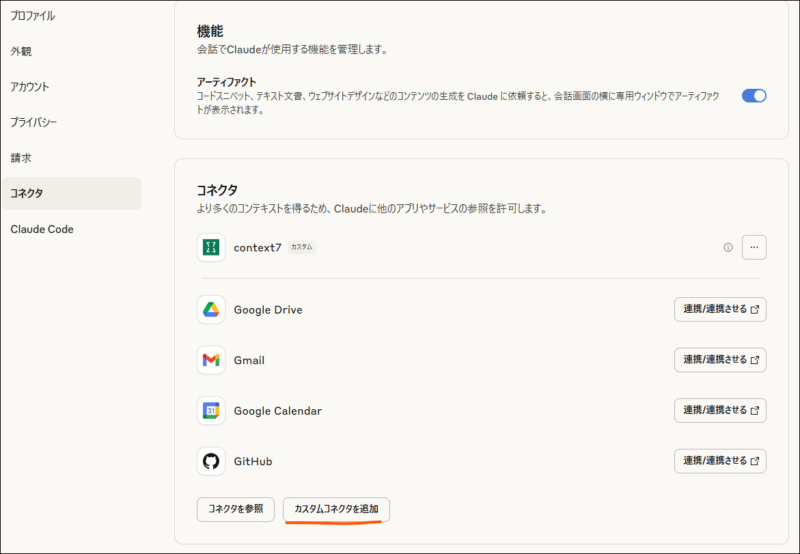Click the context7 connector name

[x=257, y=248]
